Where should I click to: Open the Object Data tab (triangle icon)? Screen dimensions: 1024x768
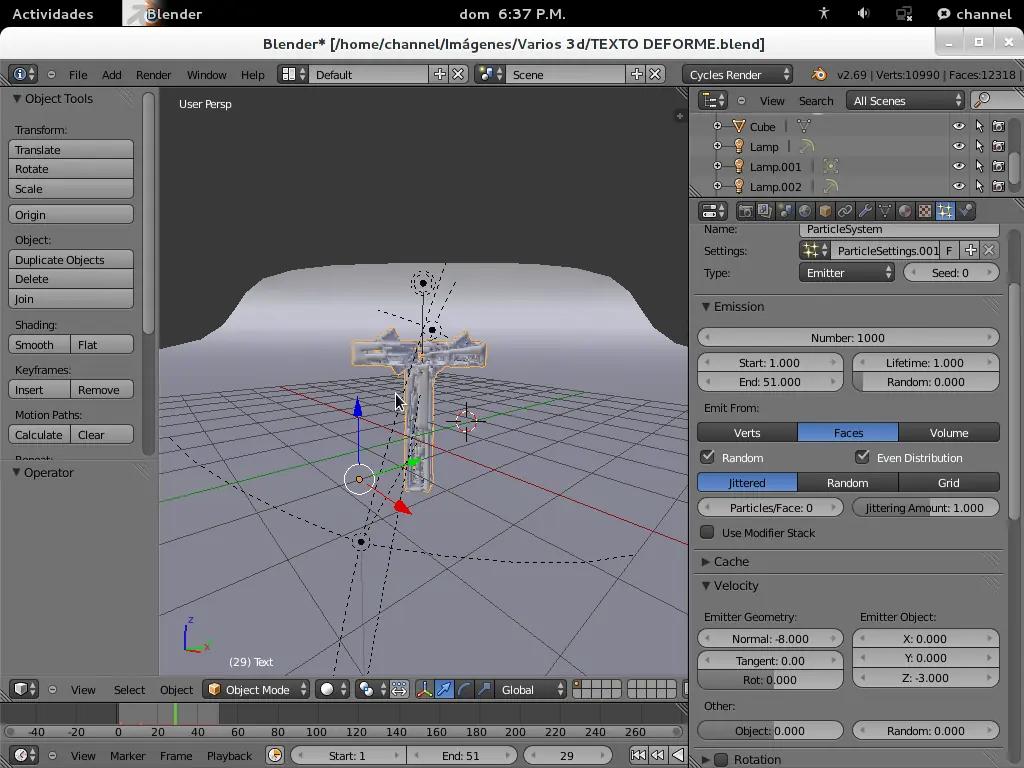[x=885, y=211]
